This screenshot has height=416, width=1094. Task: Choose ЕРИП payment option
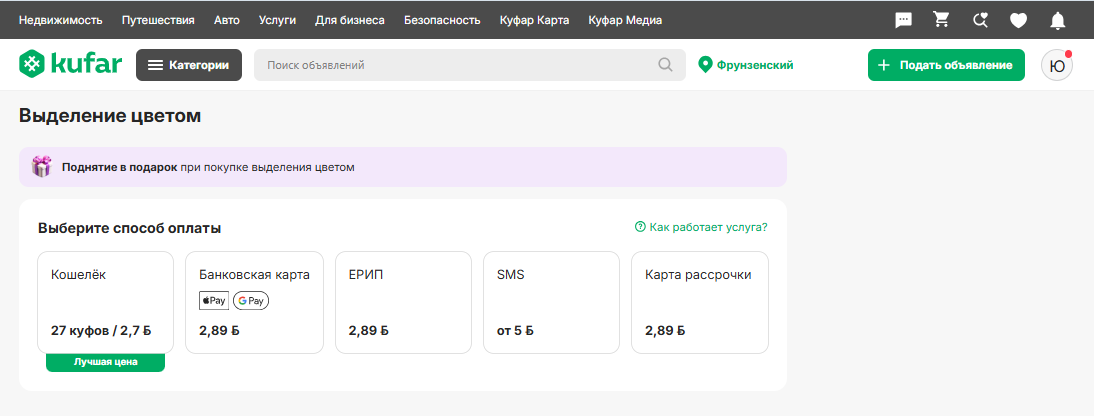point(403,302)
